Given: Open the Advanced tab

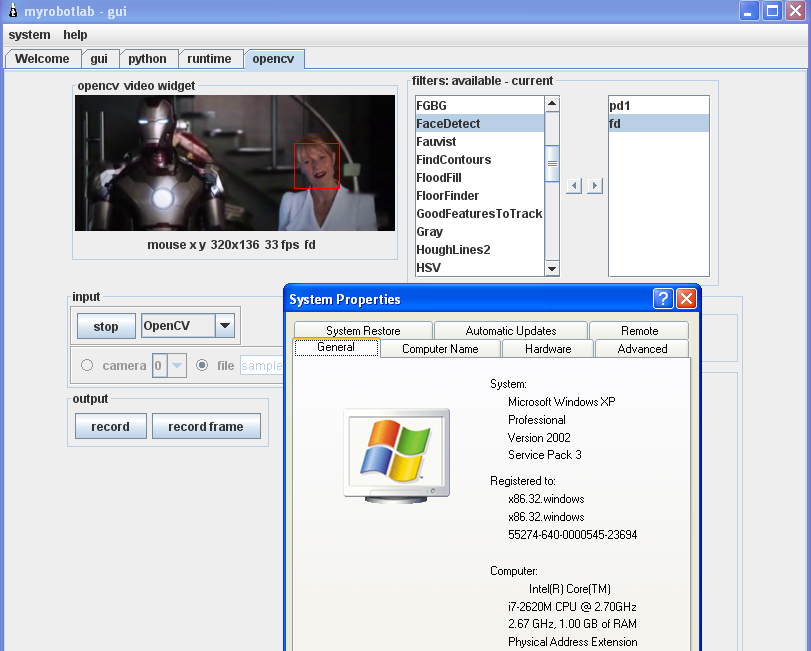Looking at the screenshot, I should [642, 349].
